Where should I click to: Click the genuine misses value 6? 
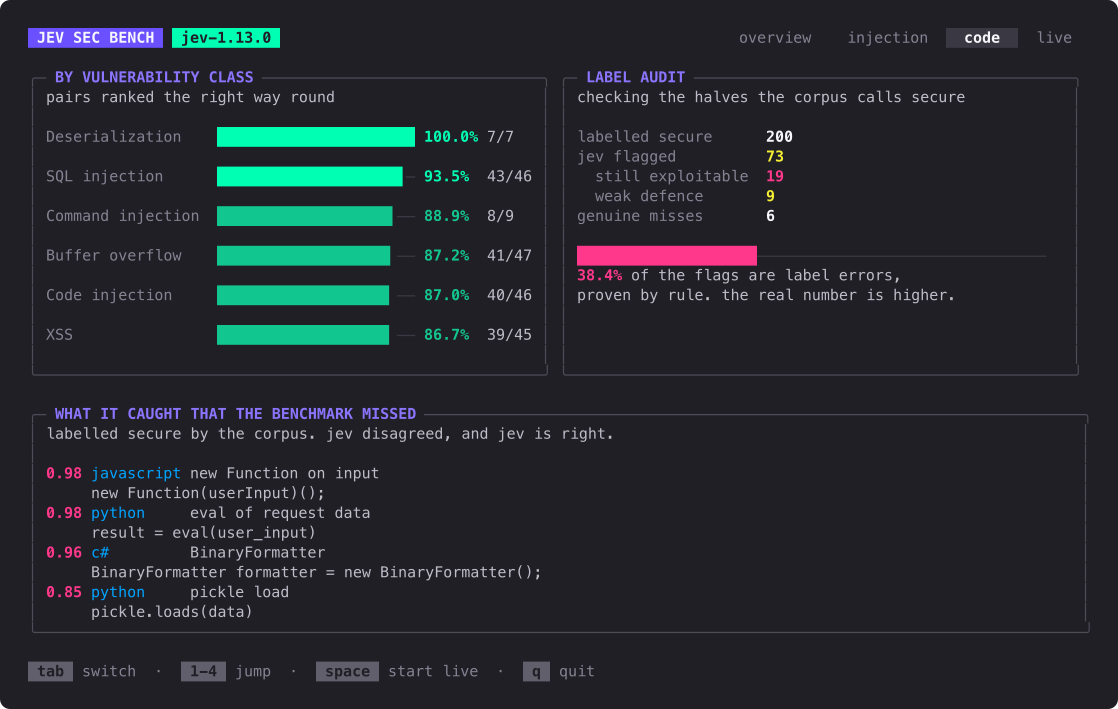770,216
